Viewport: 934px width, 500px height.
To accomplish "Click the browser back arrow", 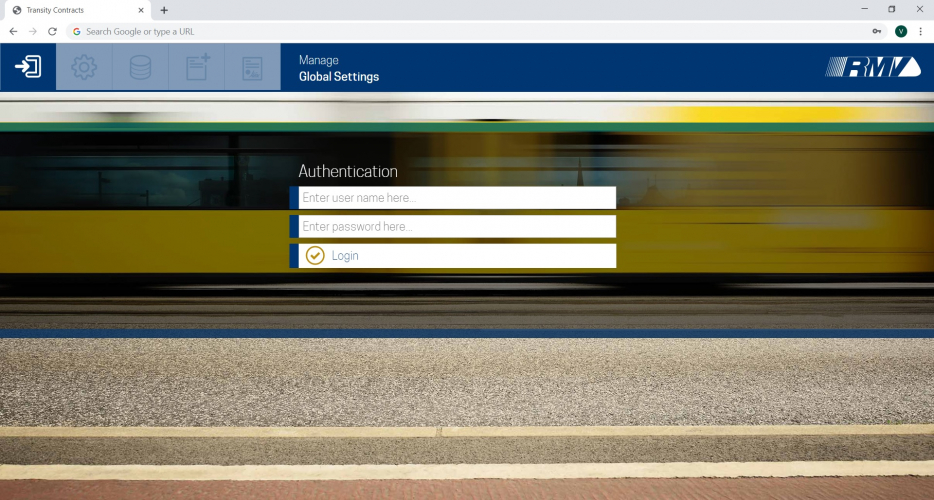I will pos(13,32).
